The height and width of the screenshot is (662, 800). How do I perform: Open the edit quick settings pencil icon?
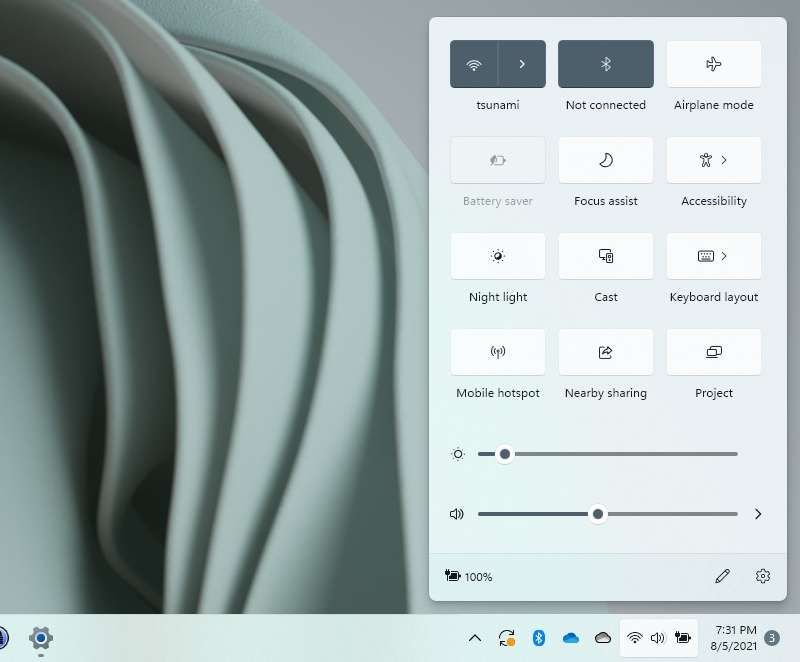[723, 576]
